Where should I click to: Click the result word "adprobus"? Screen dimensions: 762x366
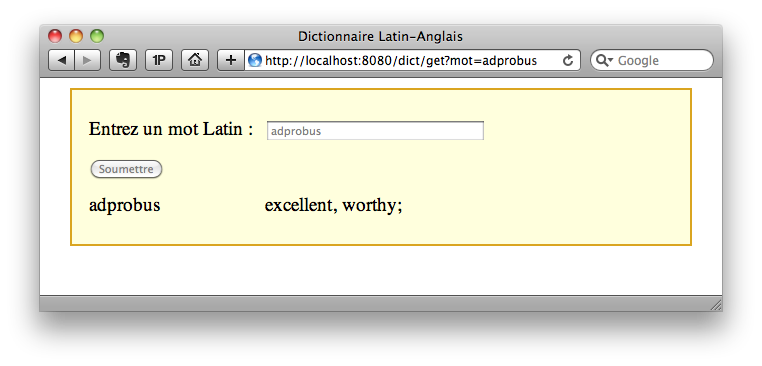click(124, 205)
